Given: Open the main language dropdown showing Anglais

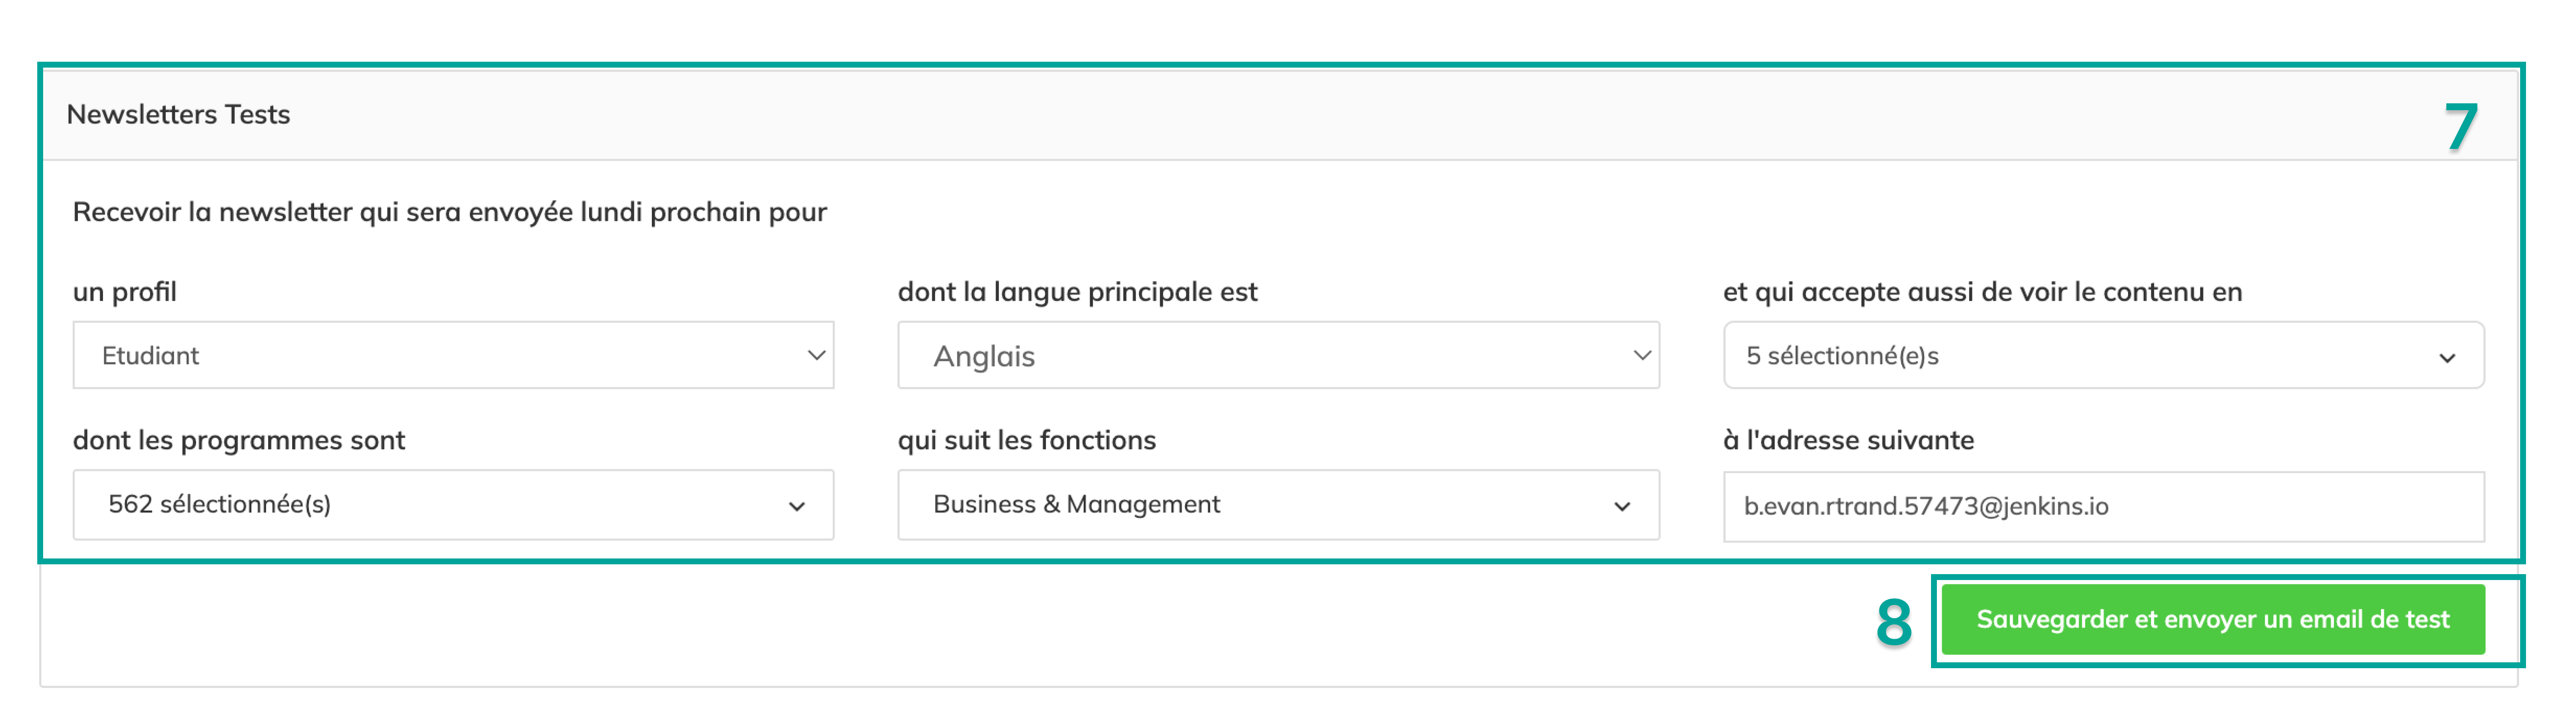Looking at the screenshot, I should pyautogui.click(x=1278, y=355).
